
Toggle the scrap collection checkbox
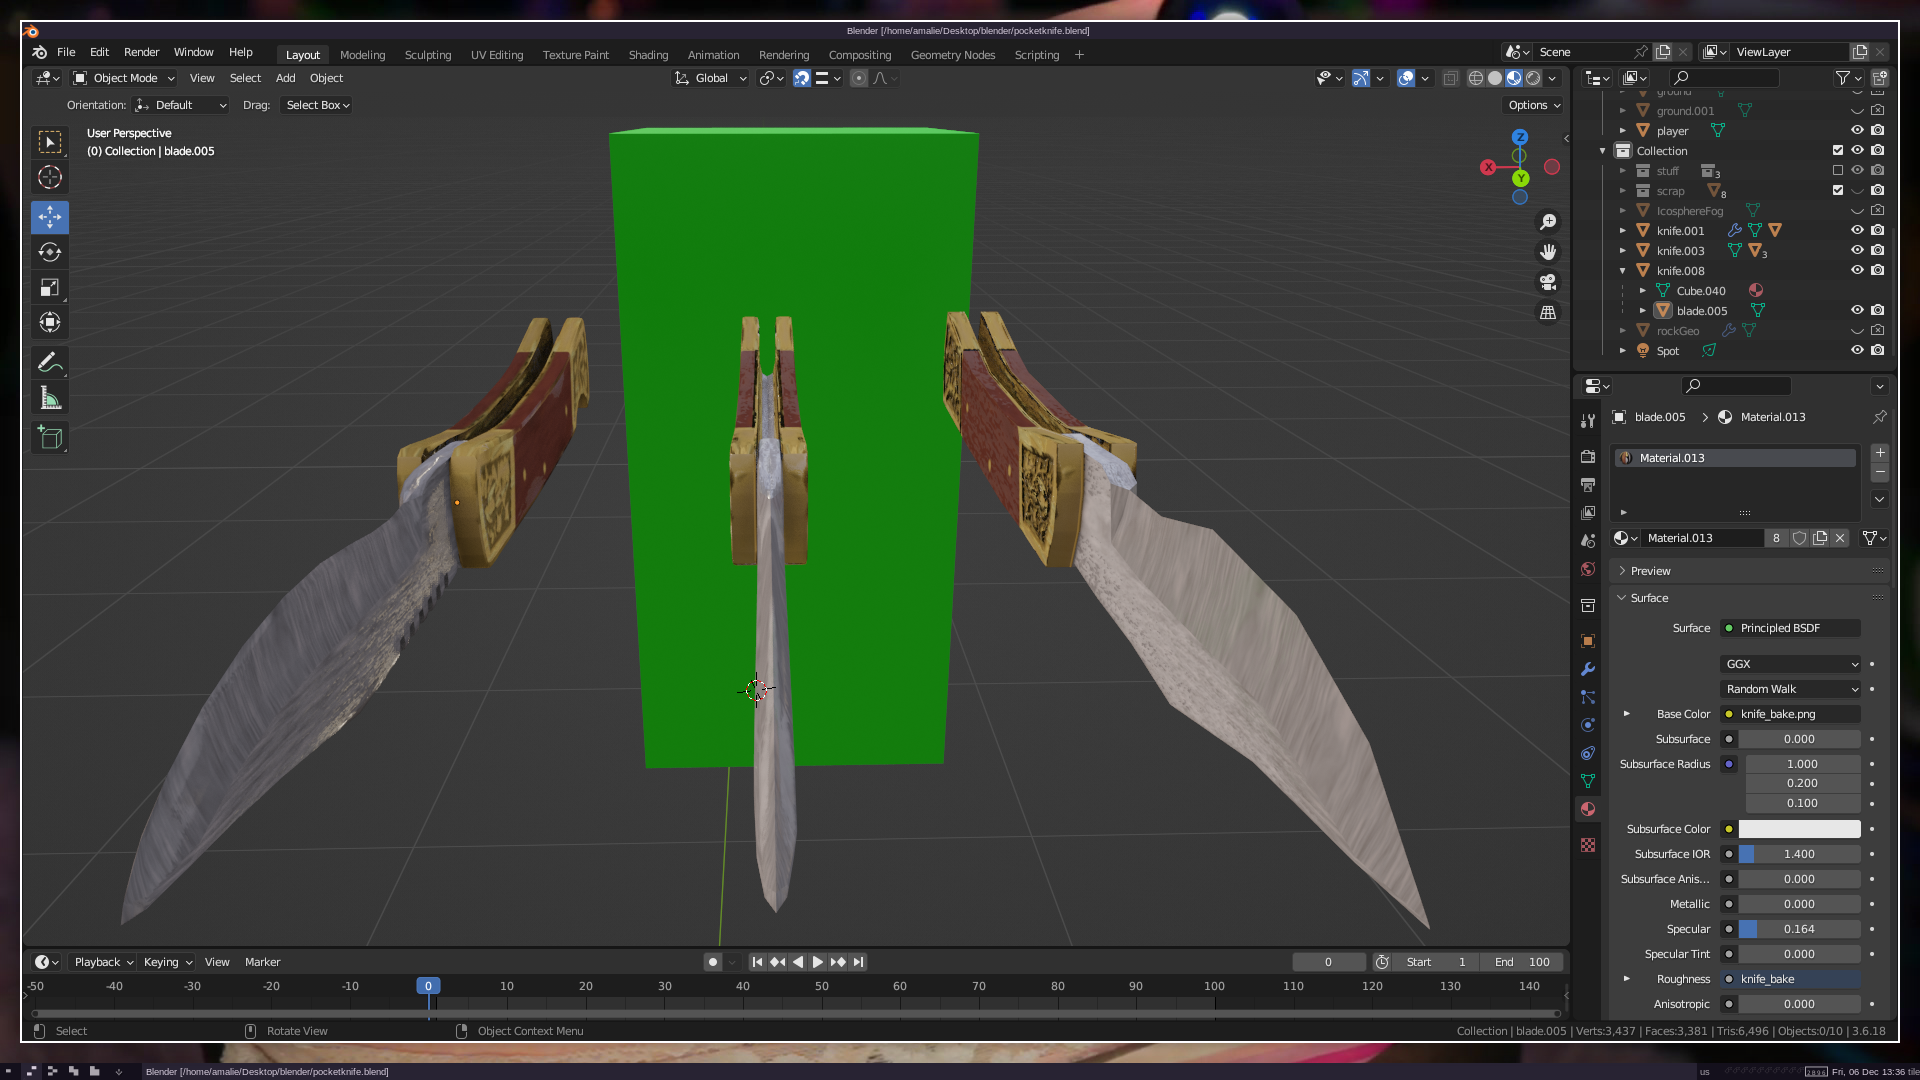point(1838,190)
